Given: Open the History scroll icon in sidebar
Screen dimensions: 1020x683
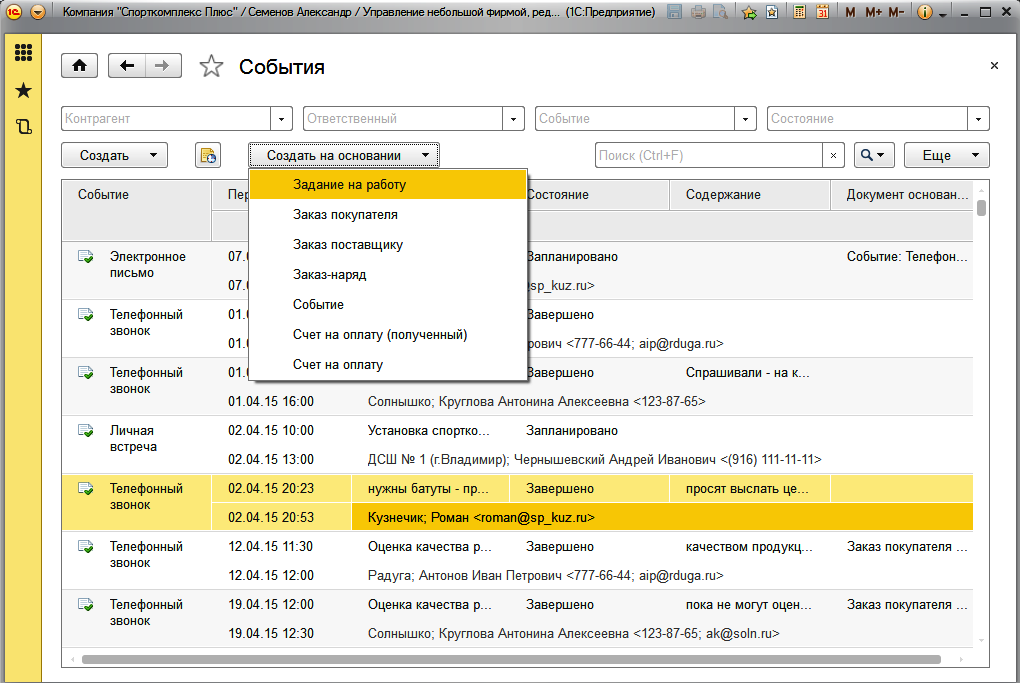Looking at the screenshot, I should [x=23, y=127].
